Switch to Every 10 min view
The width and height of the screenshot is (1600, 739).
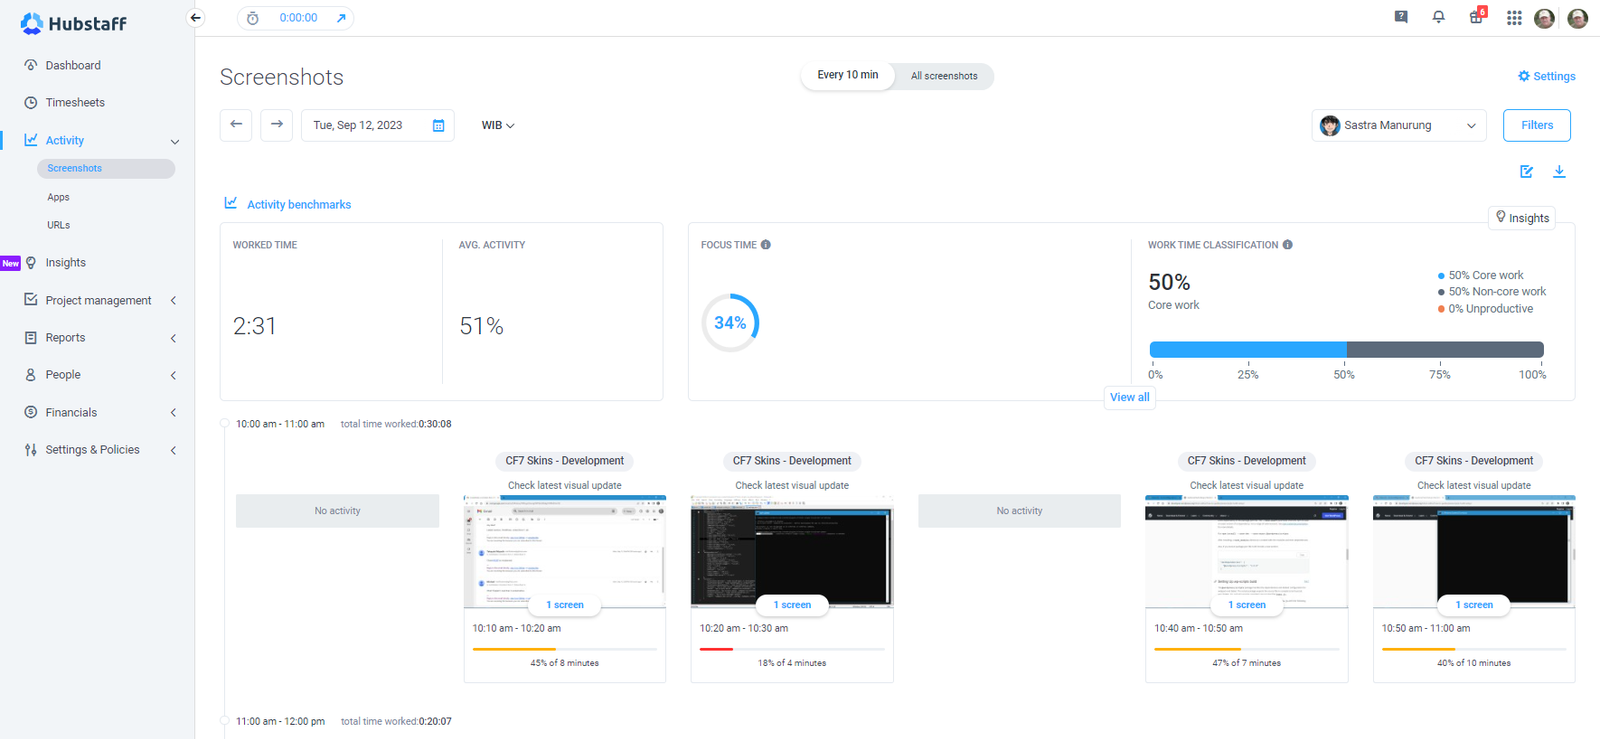[847, 76]
